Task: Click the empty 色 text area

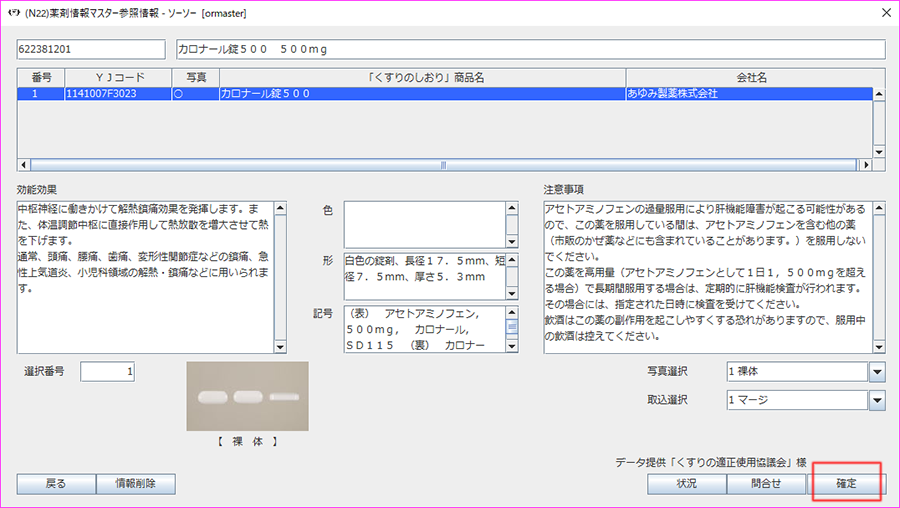Action: [425, 225]
